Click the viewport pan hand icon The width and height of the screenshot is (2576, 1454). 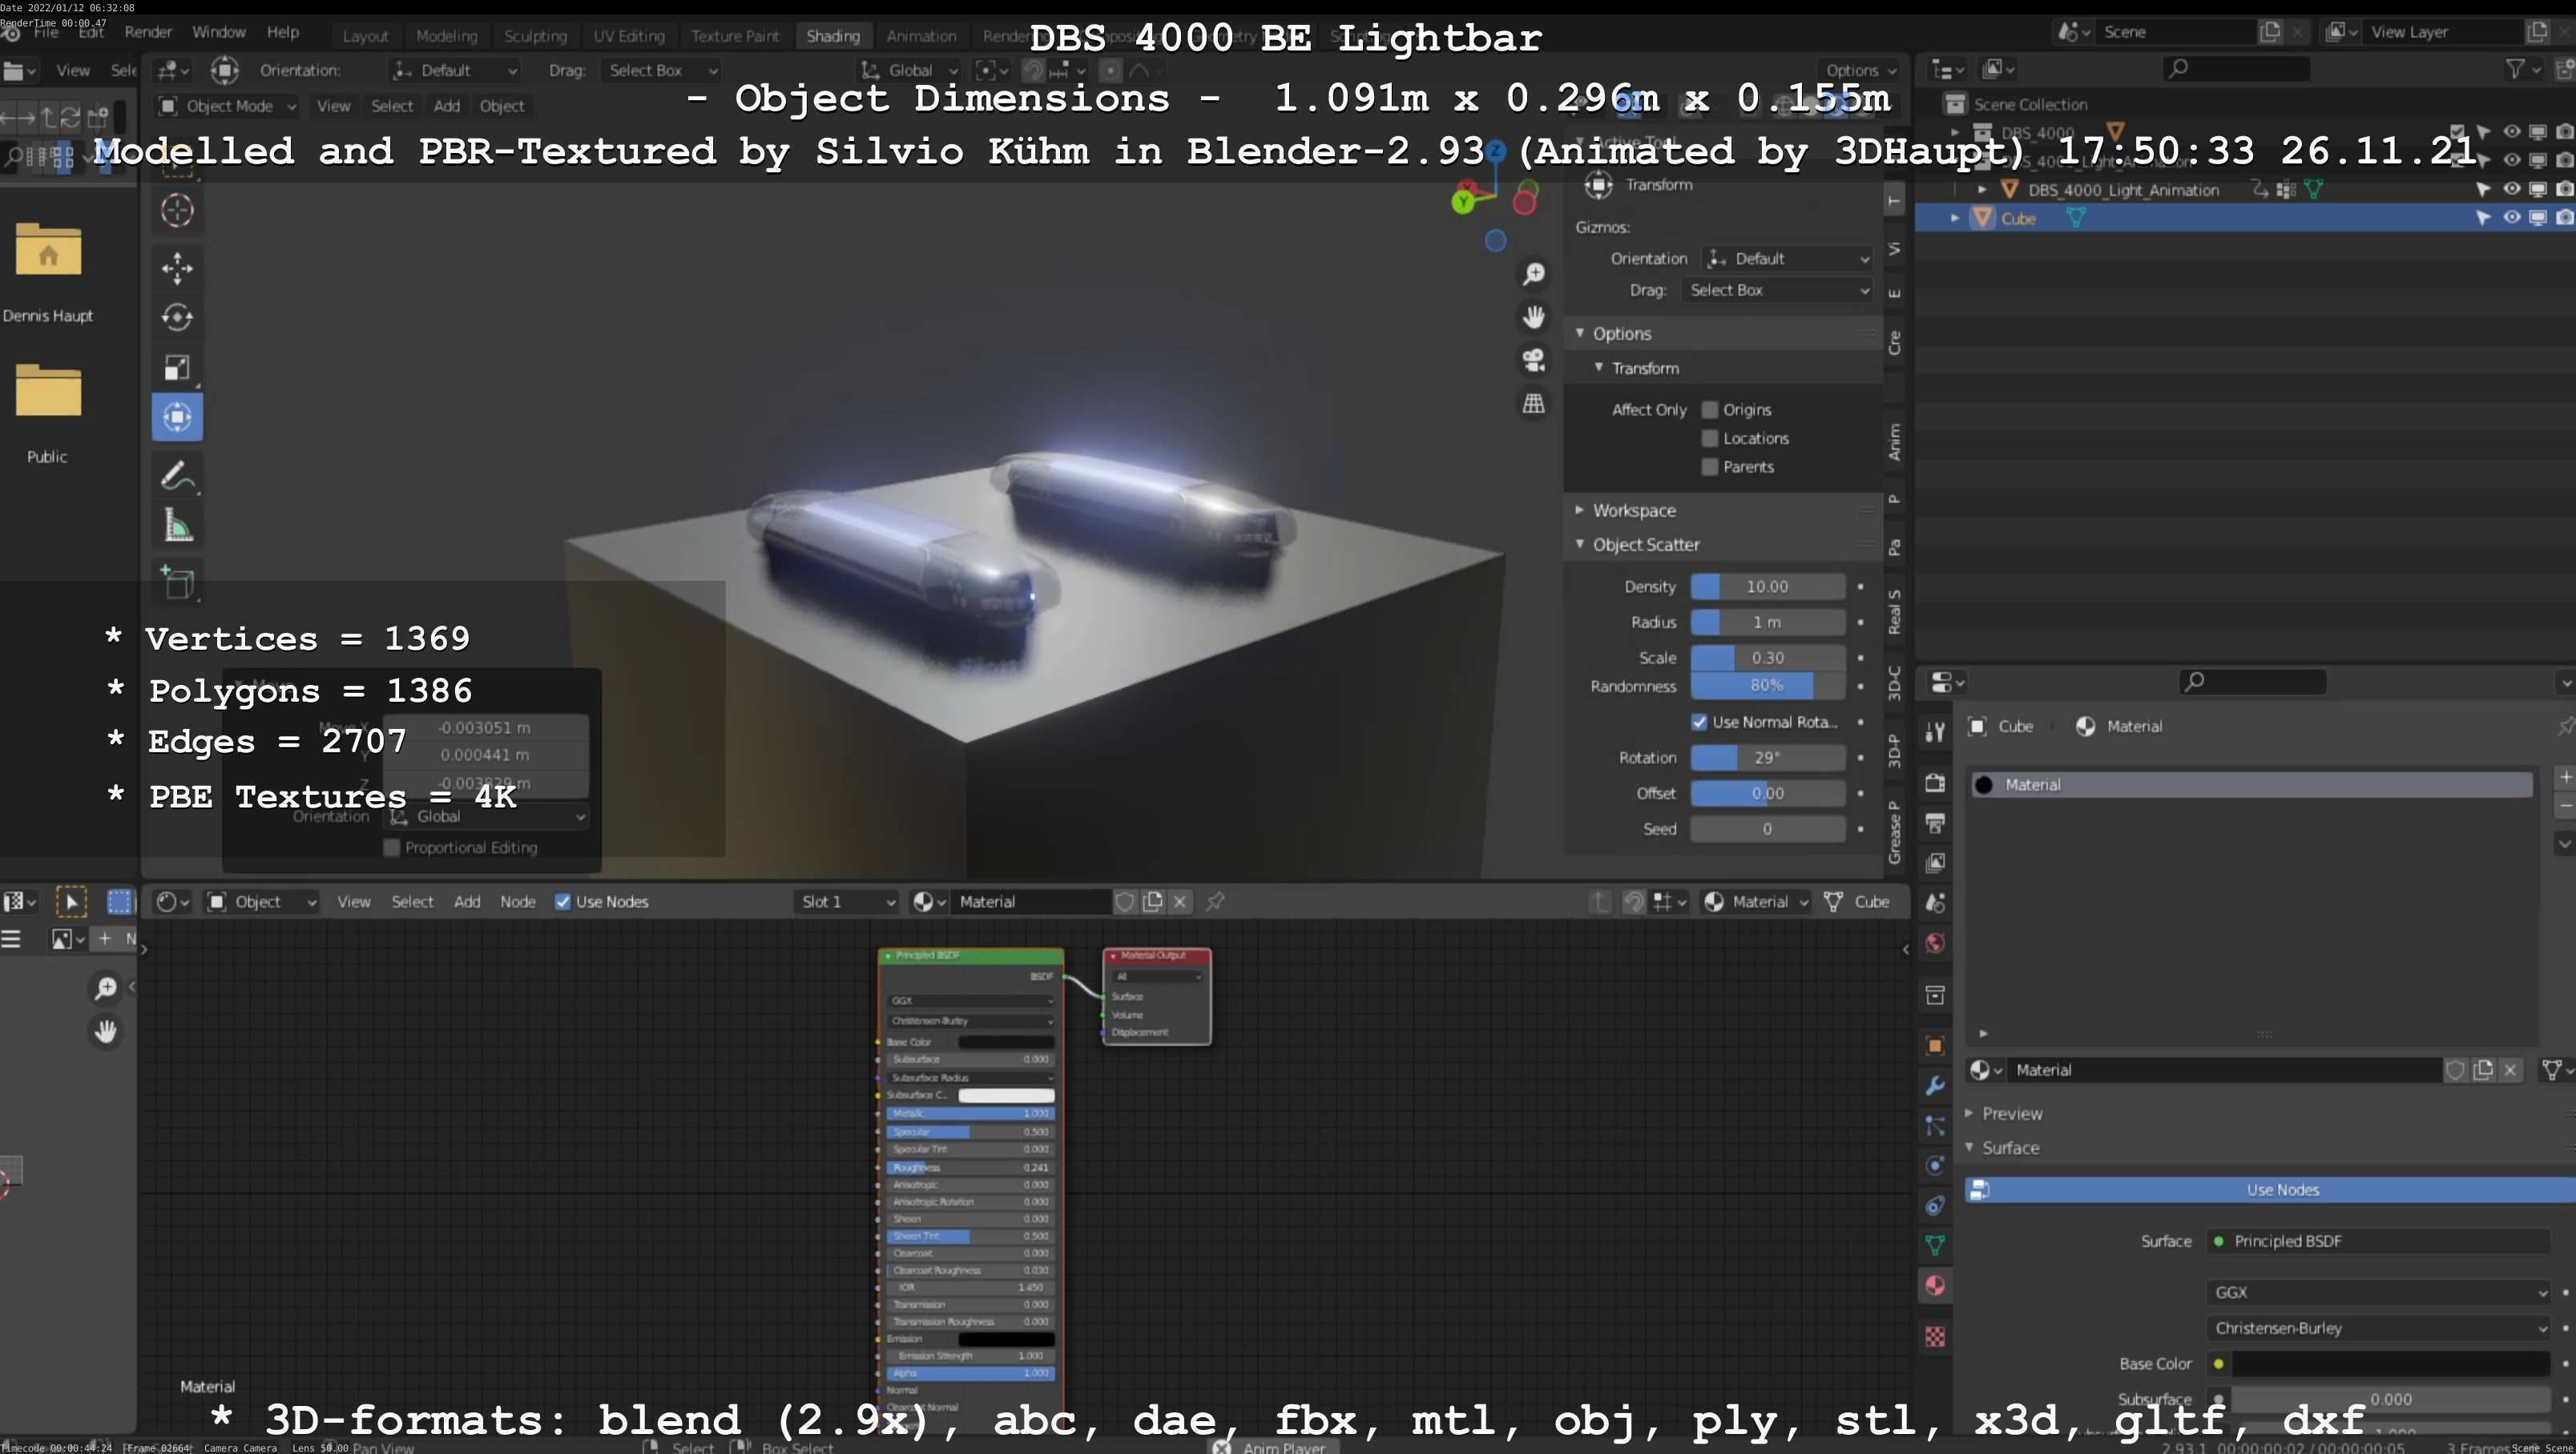[x=1533, y=317]
